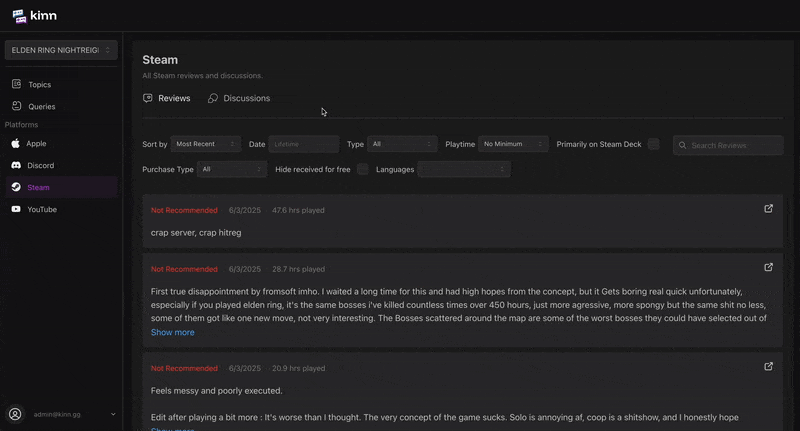This screenshot has height=431, width=800.
Task: Select the Discord platform icon
Action: click(x=16, y=165)
